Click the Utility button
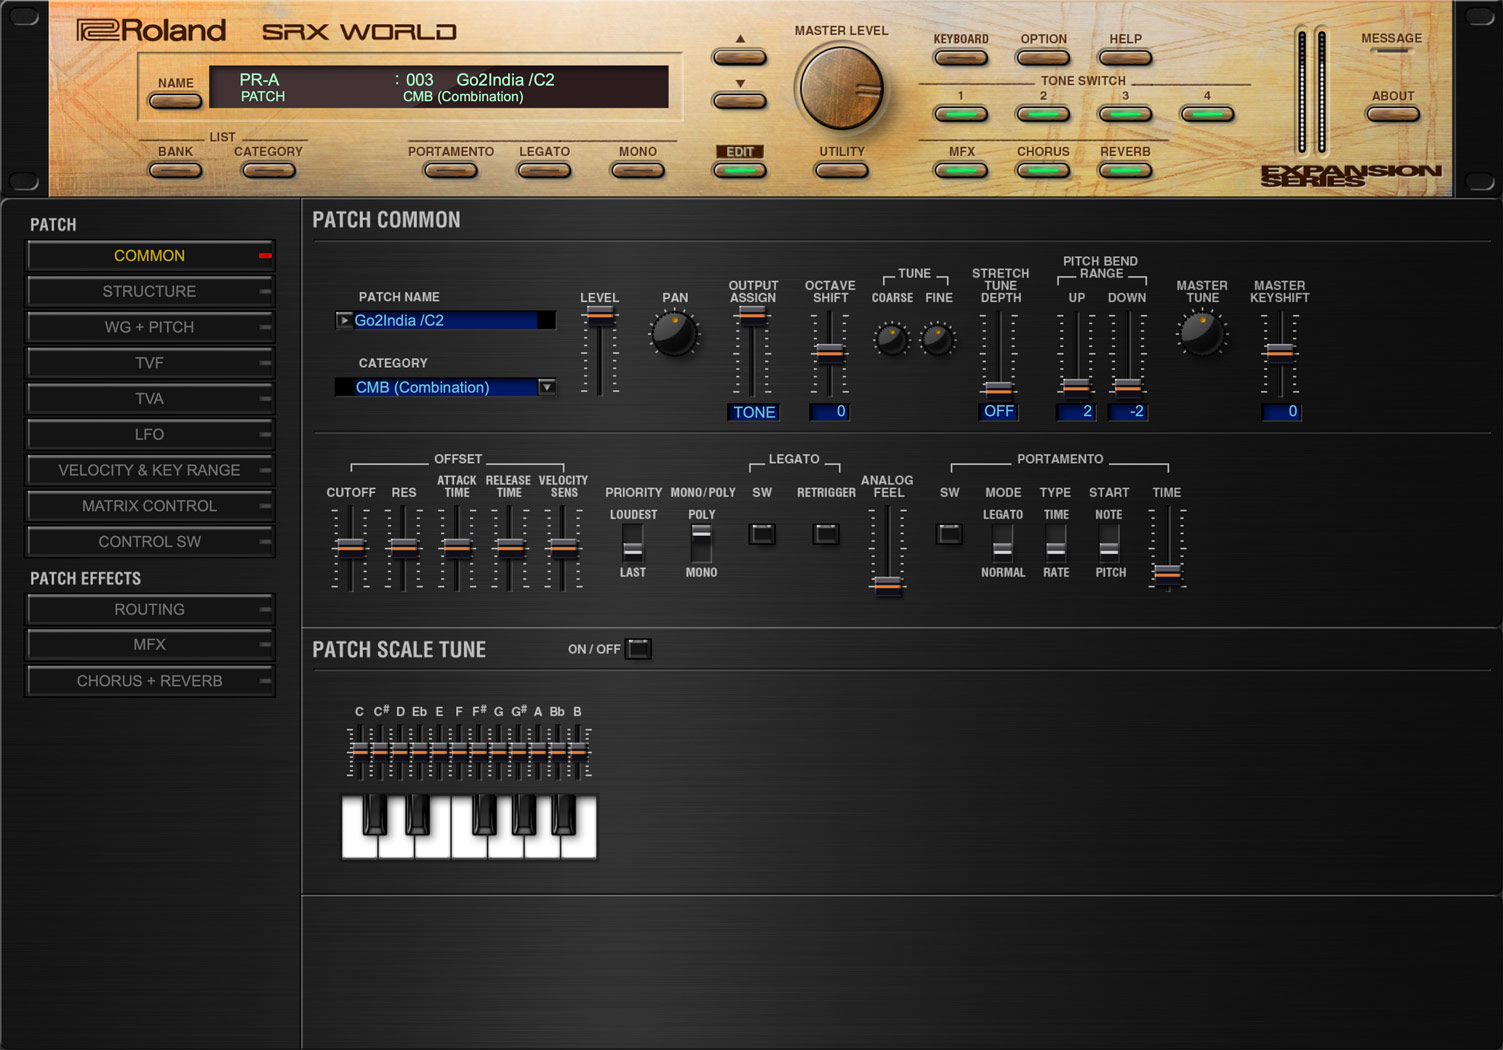This screenshot has height=1050, width=1503. [x=841, y=171]
